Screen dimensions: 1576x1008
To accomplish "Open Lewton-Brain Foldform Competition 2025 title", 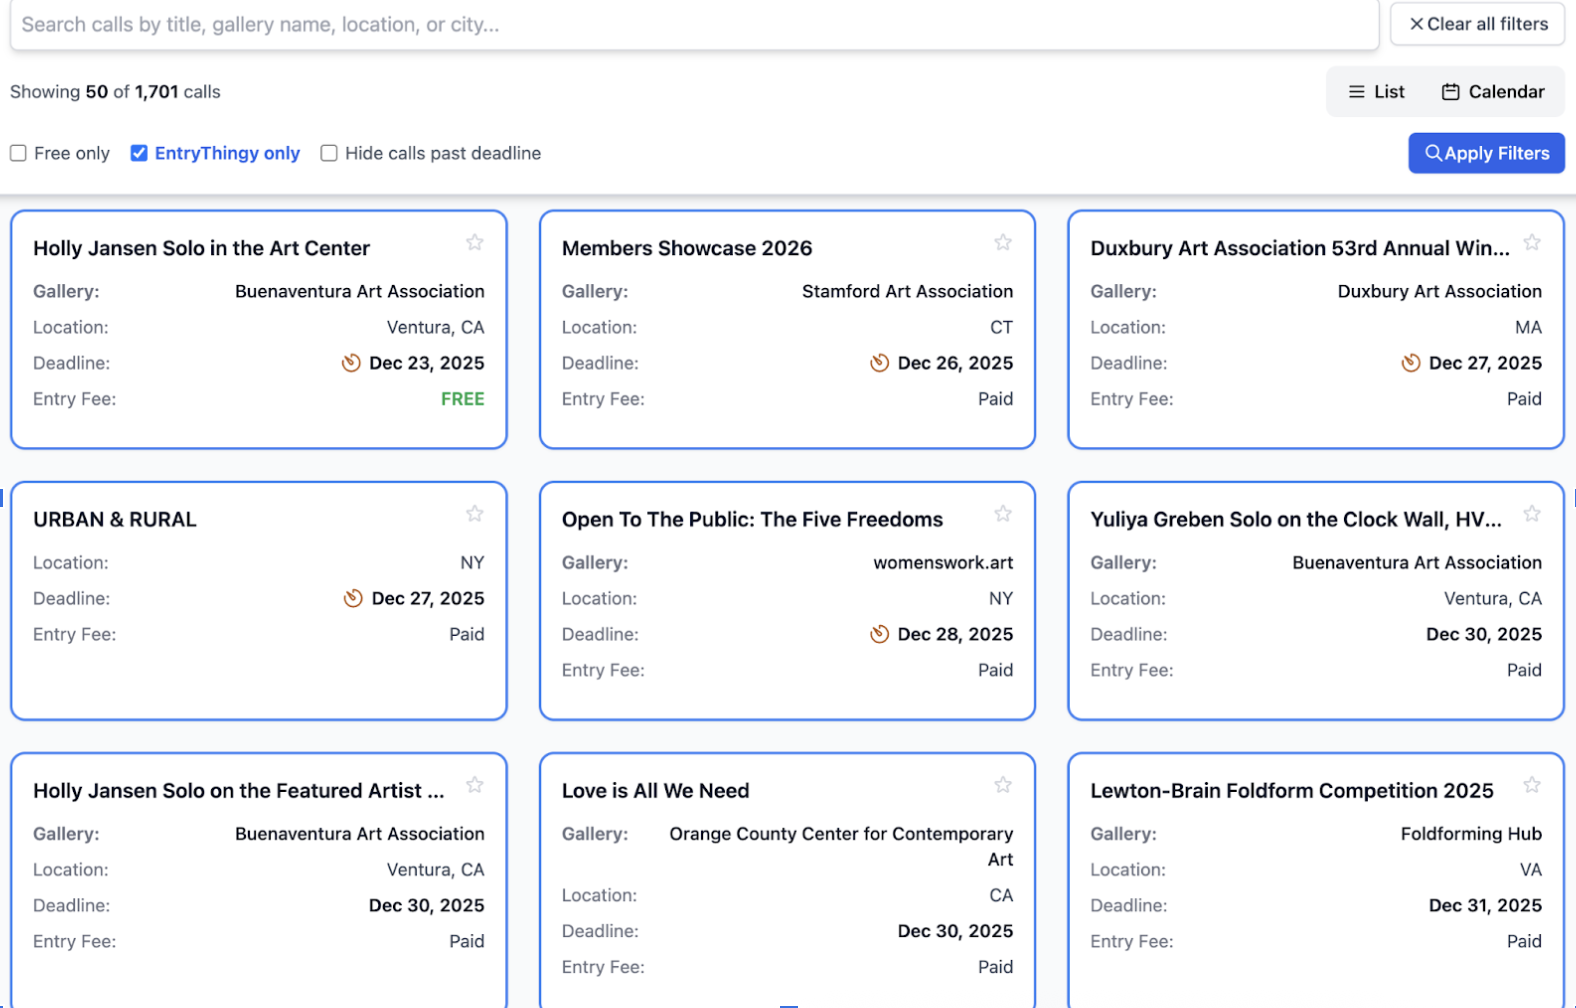I will 1291,791.
